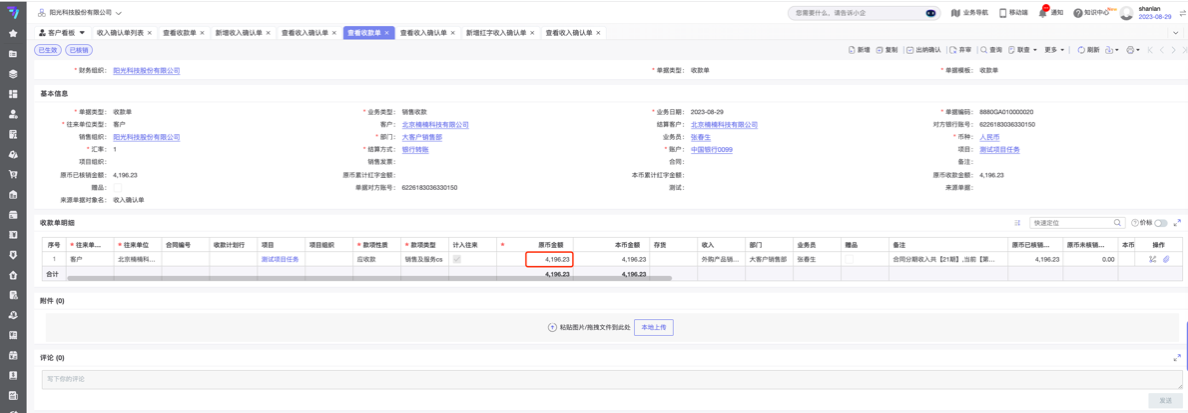1188x413 pixels.
Task: Toggle the 计入往来 checkbox in table row
Action: point(457,259)
